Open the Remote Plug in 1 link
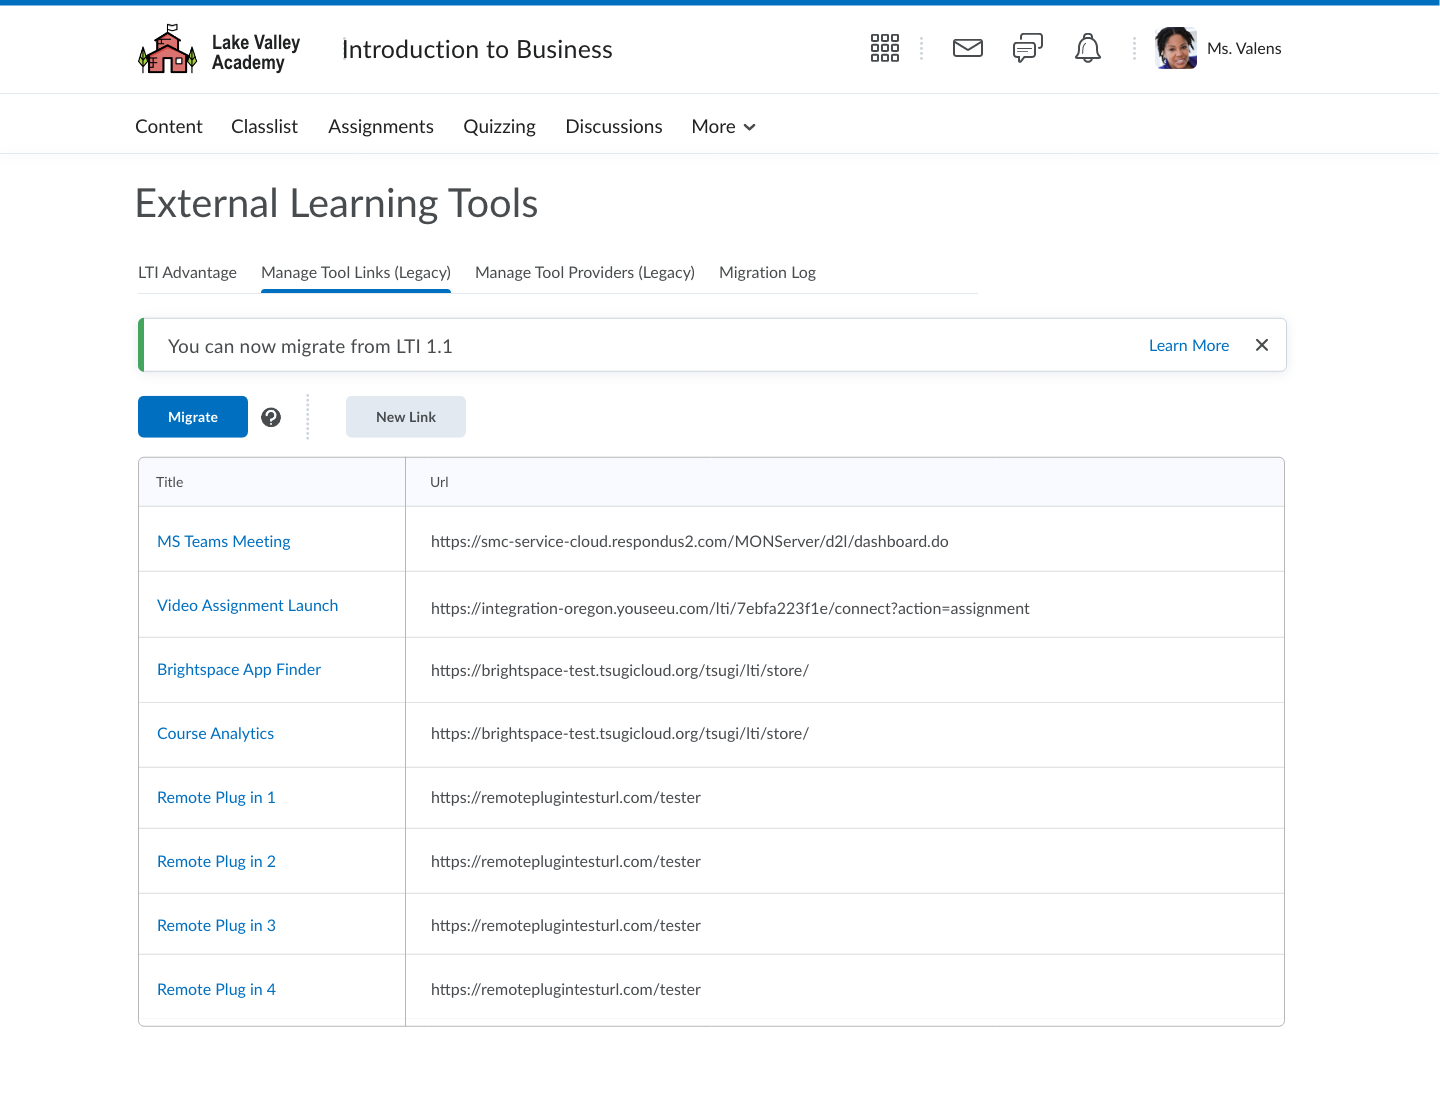Viewport: 1440px width, 1100px height. (x=216, y=797)
